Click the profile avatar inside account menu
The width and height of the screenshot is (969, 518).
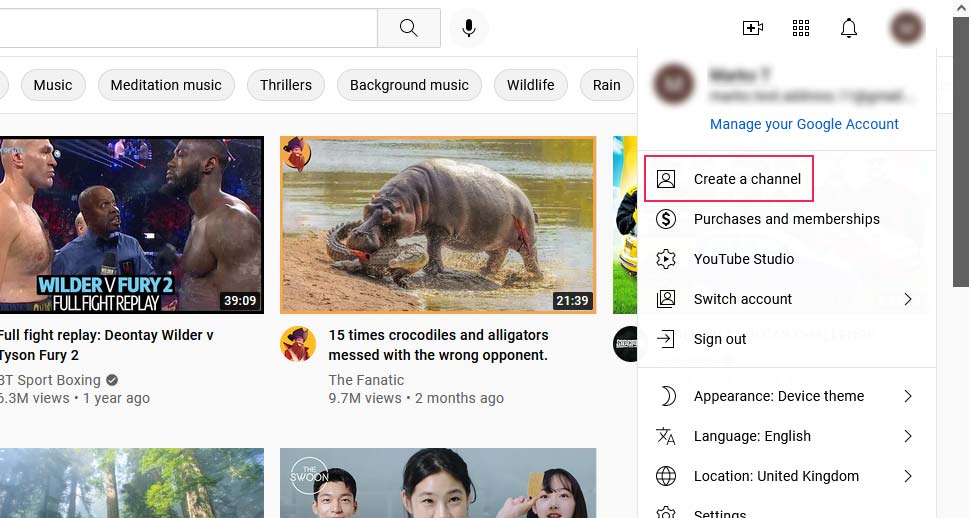pos(673,83)
